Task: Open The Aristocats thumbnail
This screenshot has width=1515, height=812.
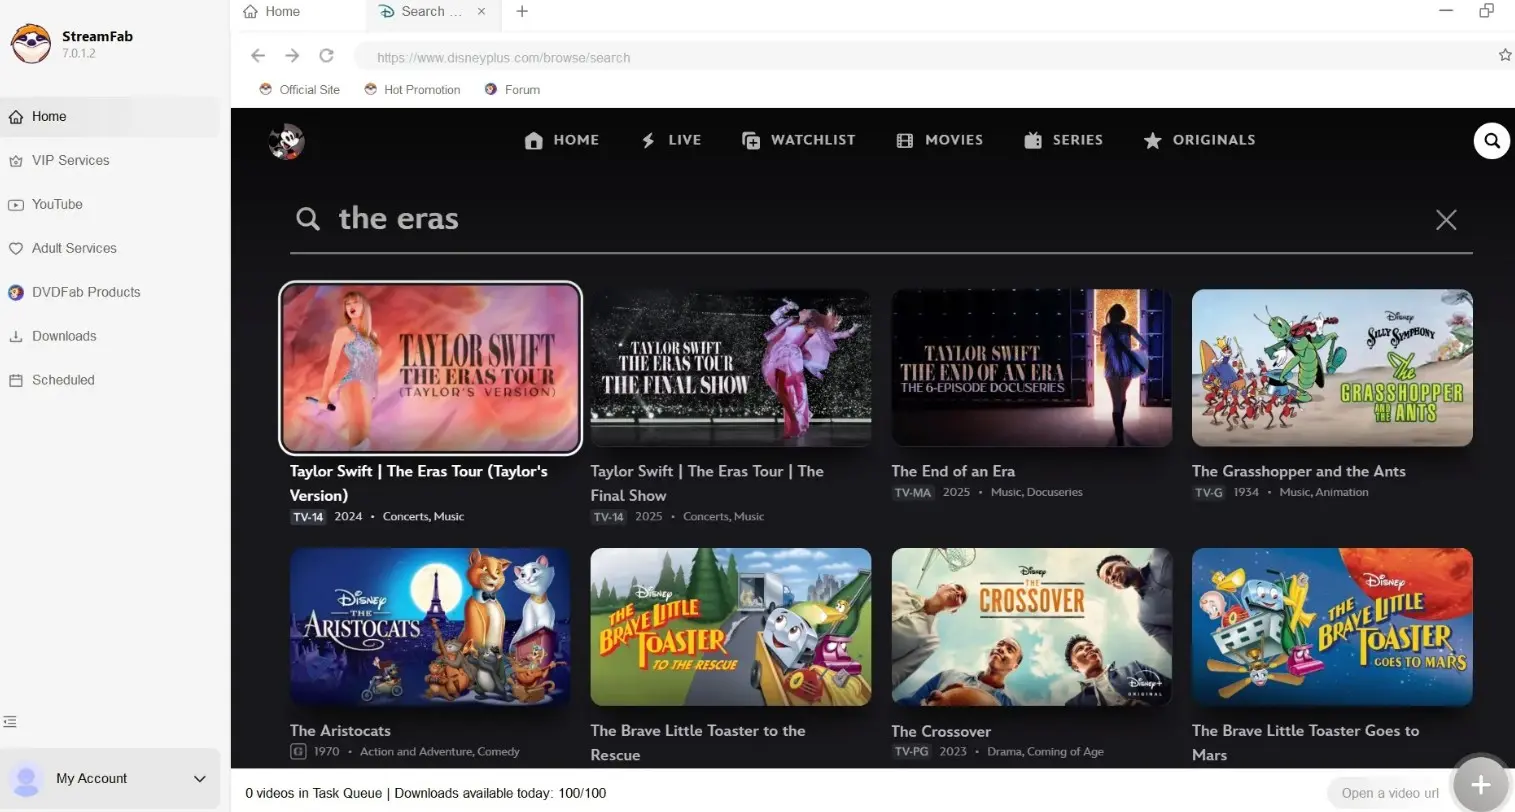Action: (x=430, y=627)
